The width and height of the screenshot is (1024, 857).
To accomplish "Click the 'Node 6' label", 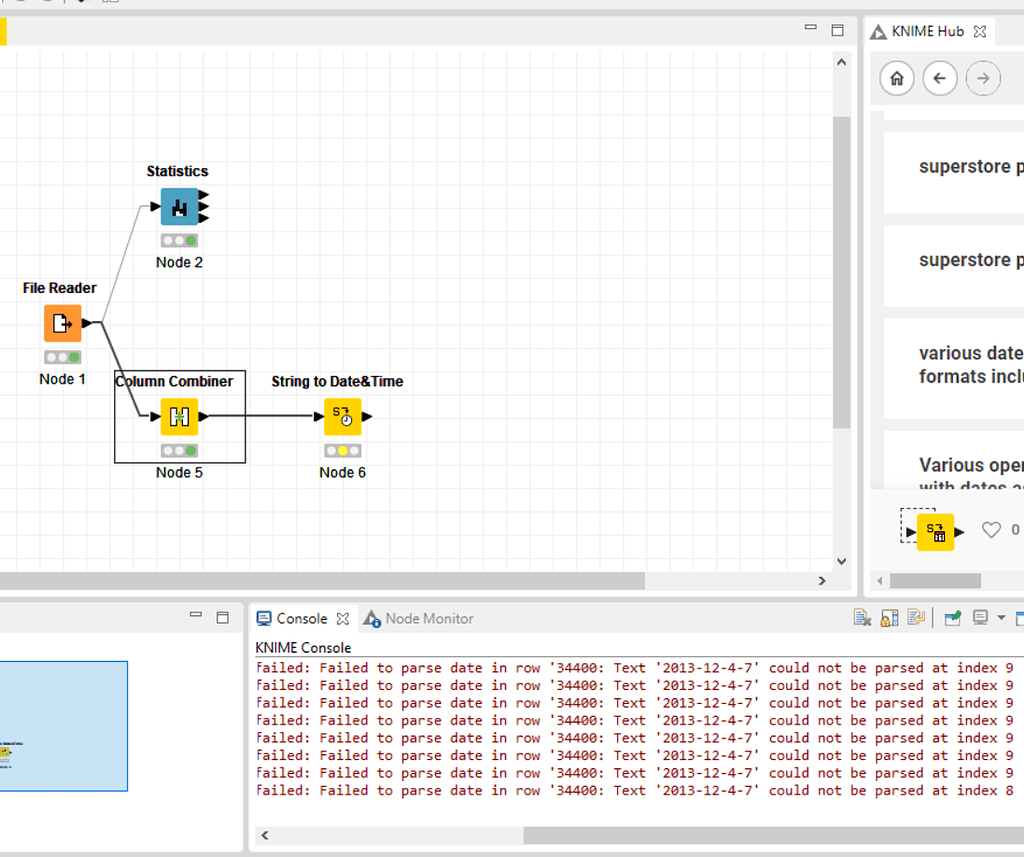I will 342,472.
